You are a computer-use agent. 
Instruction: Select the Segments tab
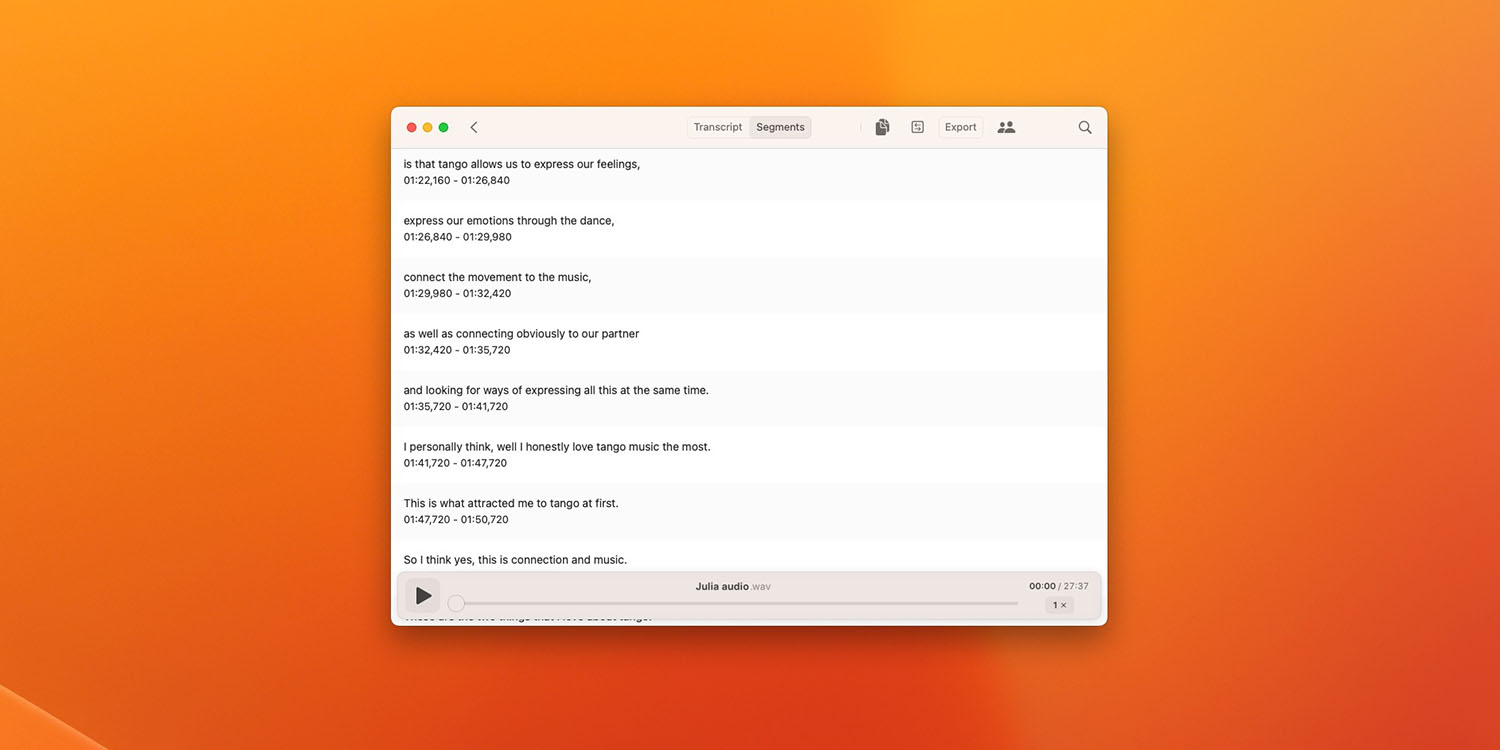[x=780, y=127]
